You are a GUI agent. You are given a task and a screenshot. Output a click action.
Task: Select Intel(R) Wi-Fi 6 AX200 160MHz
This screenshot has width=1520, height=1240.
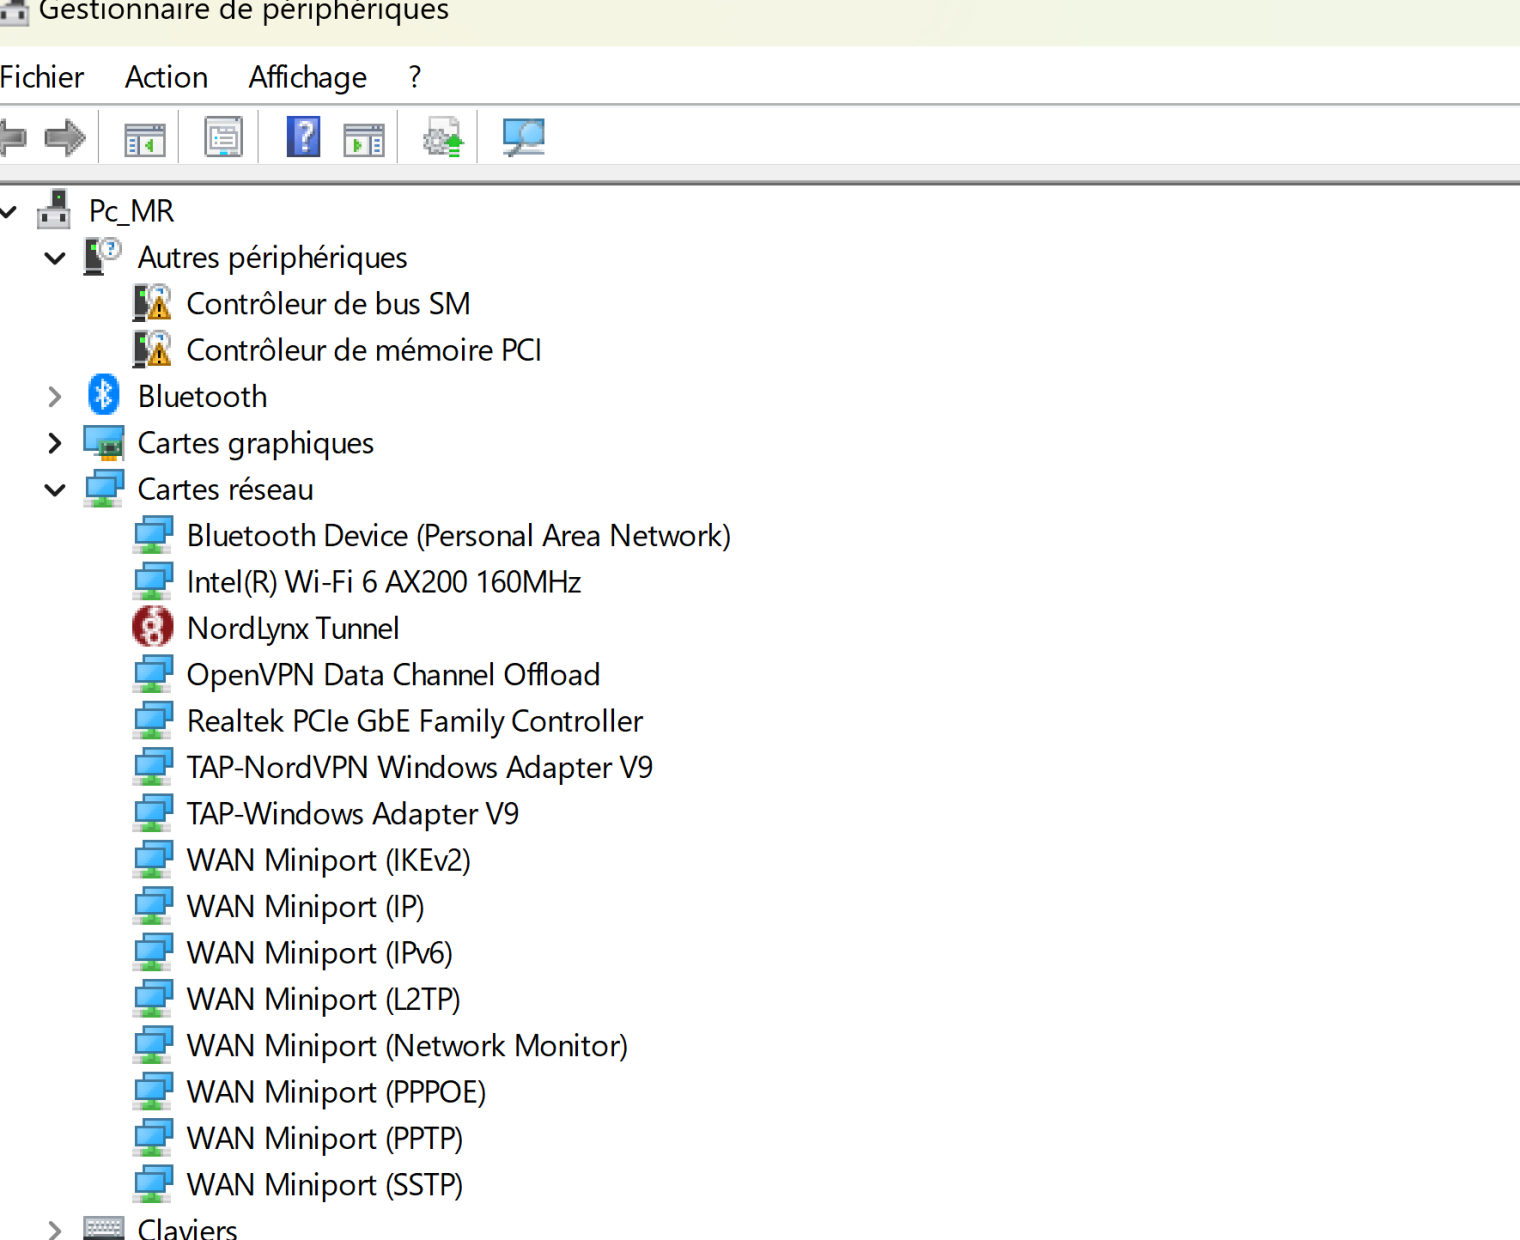[x=383, y=582]
